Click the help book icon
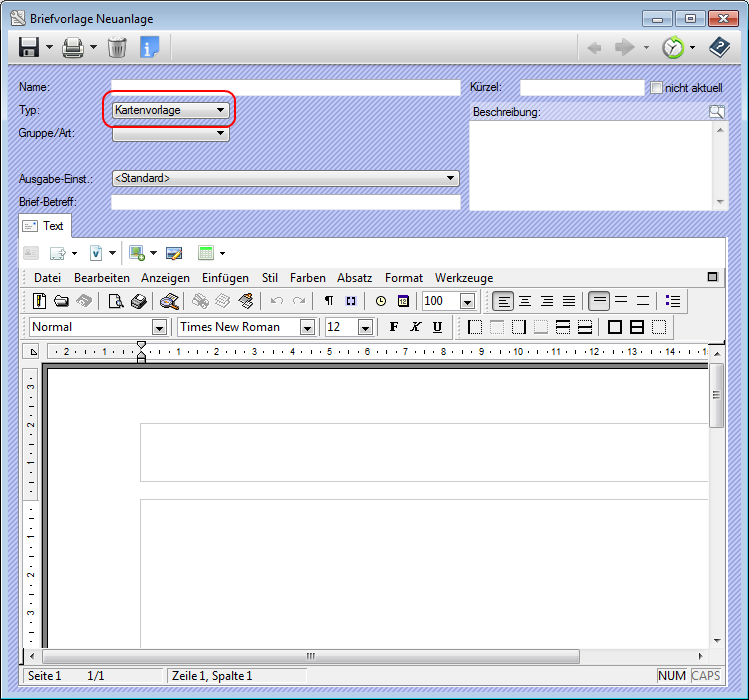This screenshot has height=700, width=749. [x=719, y=47]
